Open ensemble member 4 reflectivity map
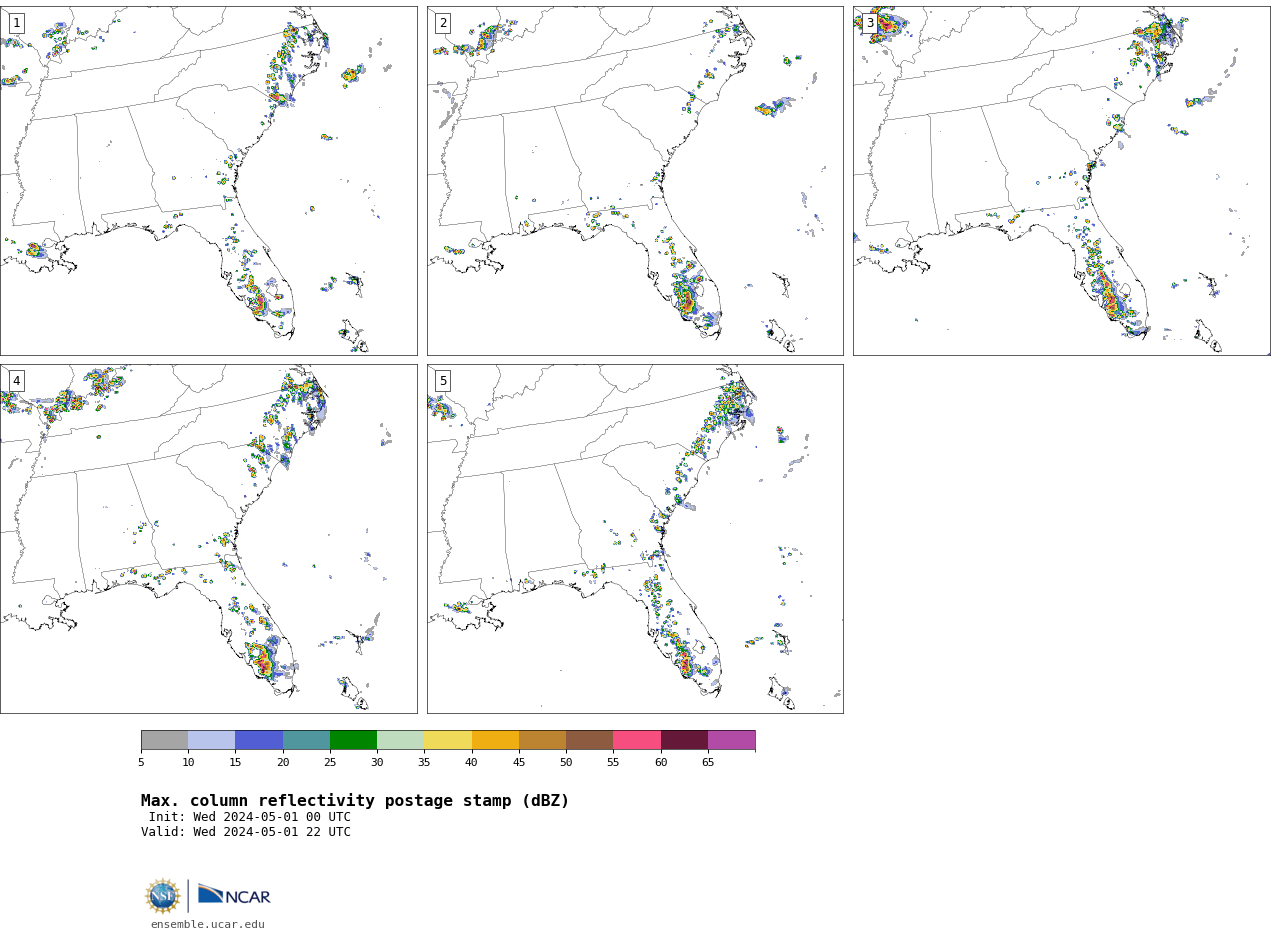 tap(208, 539)
